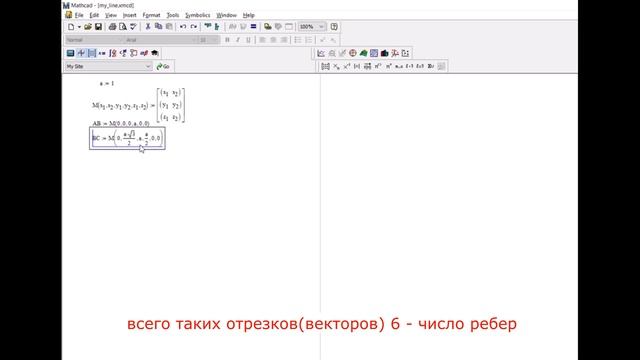This screenshot has height=360, width=640.
Task: Insert a Polar plot from the Graph toolbar
Action: coord(353,53)
